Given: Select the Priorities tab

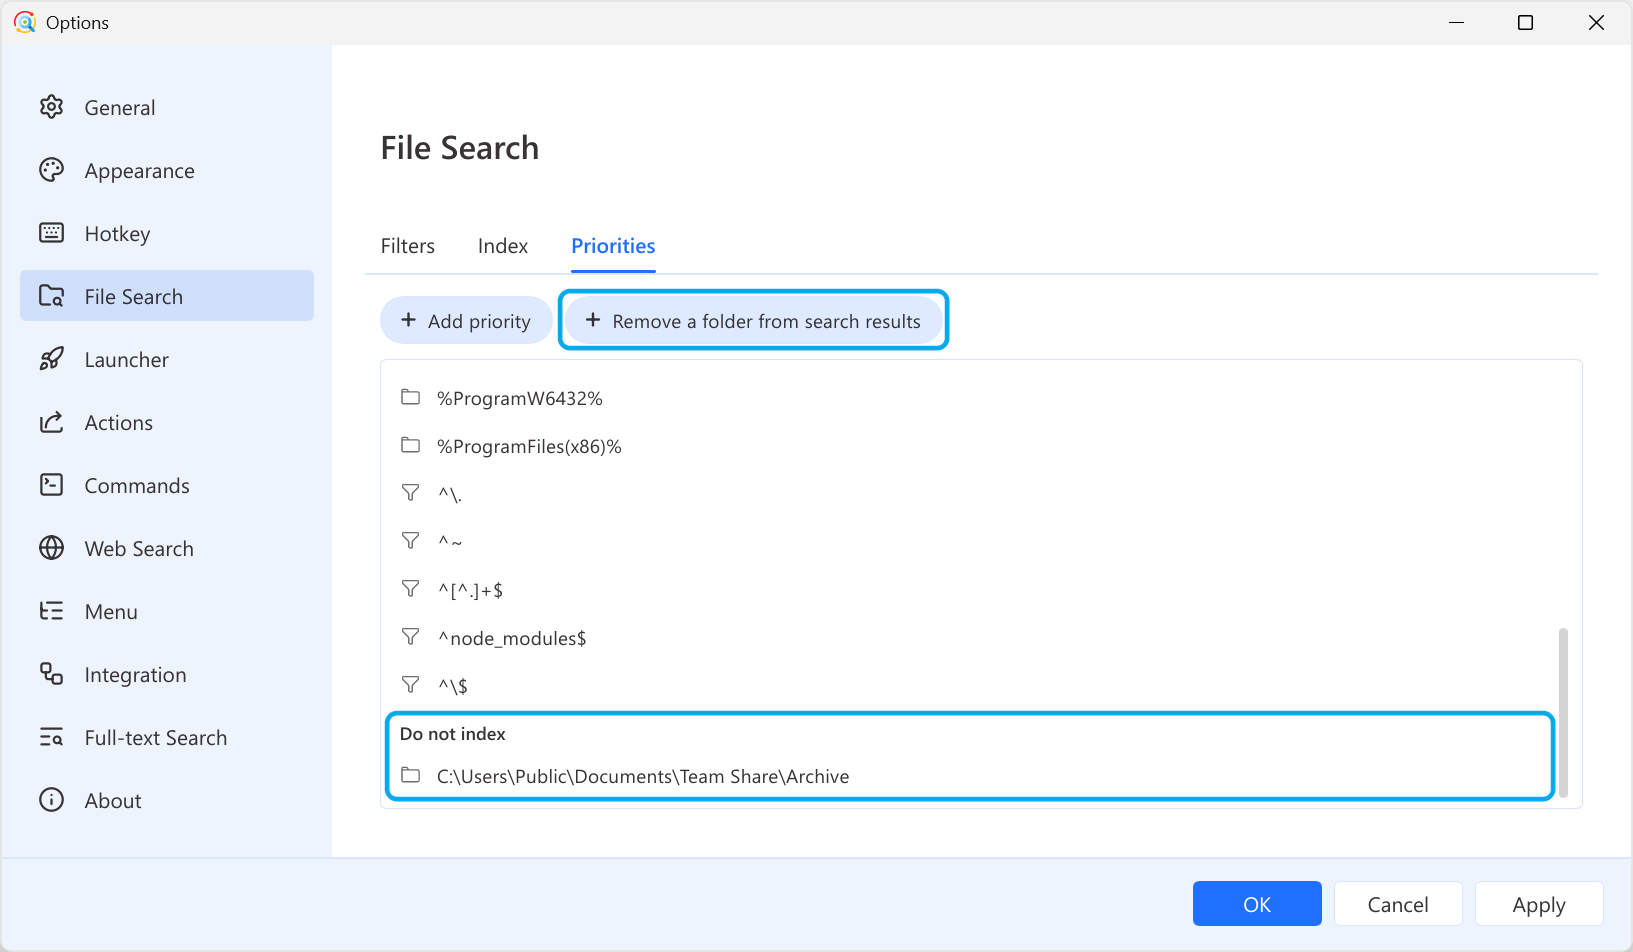Looking at the screenshot, I should tap(613, 246).
